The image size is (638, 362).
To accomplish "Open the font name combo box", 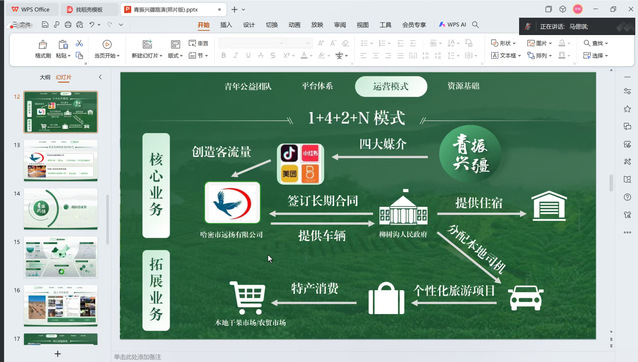I will [251, 43].
